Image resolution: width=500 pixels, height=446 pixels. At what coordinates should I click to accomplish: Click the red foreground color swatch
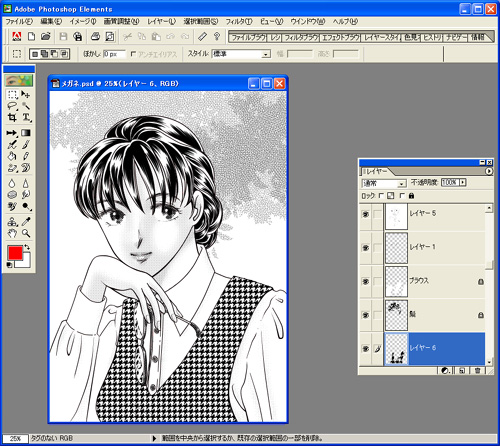[x=15, y=253]
